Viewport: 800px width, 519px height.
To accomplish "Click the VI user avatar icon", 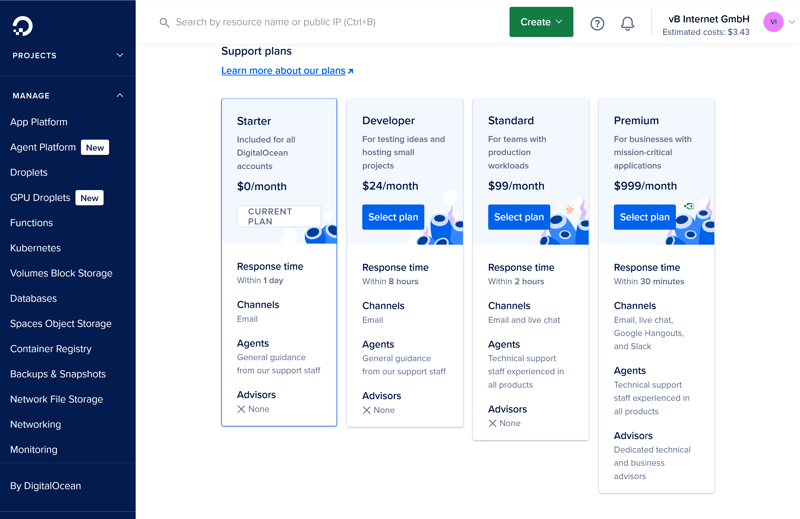I will click(x=773, y=22).
